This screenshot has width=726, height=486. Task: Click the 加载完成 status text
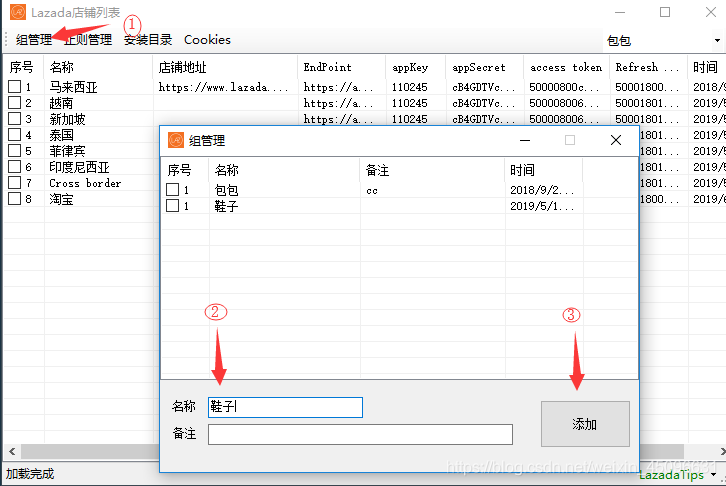pos(30,474)
